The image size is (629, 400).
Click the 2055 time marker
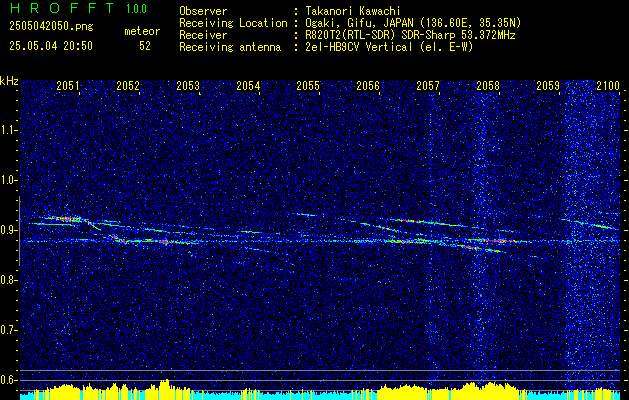click(308, 85)
